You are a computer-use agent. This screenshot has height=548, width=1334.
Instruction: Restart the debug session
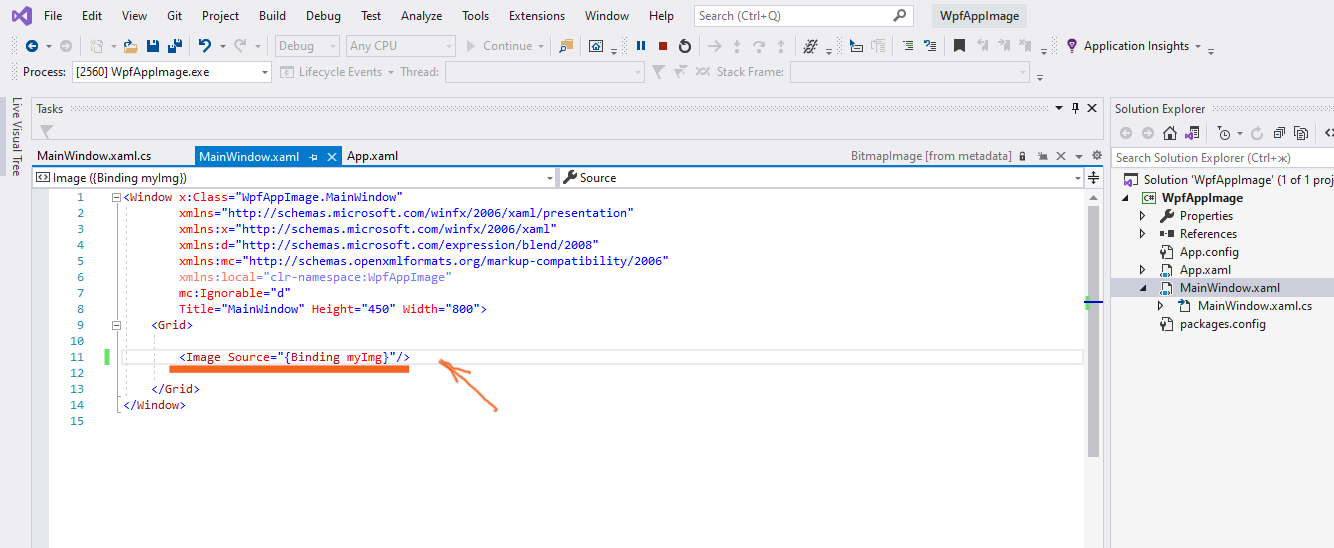click(x=685, y=46)
